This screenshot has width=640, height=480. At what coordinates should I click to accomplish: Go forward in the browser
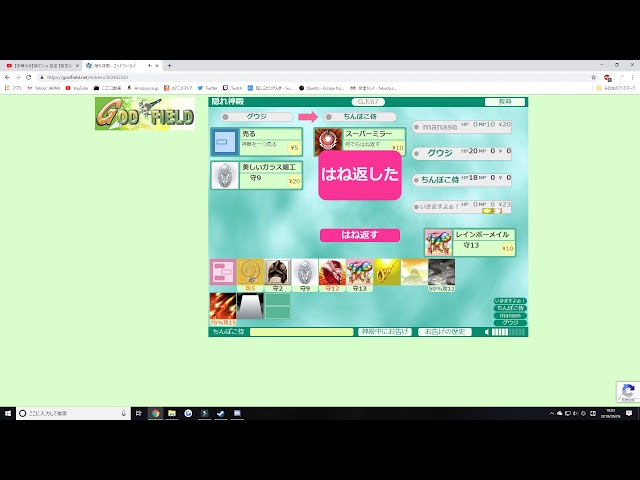[x=18, y=77]
